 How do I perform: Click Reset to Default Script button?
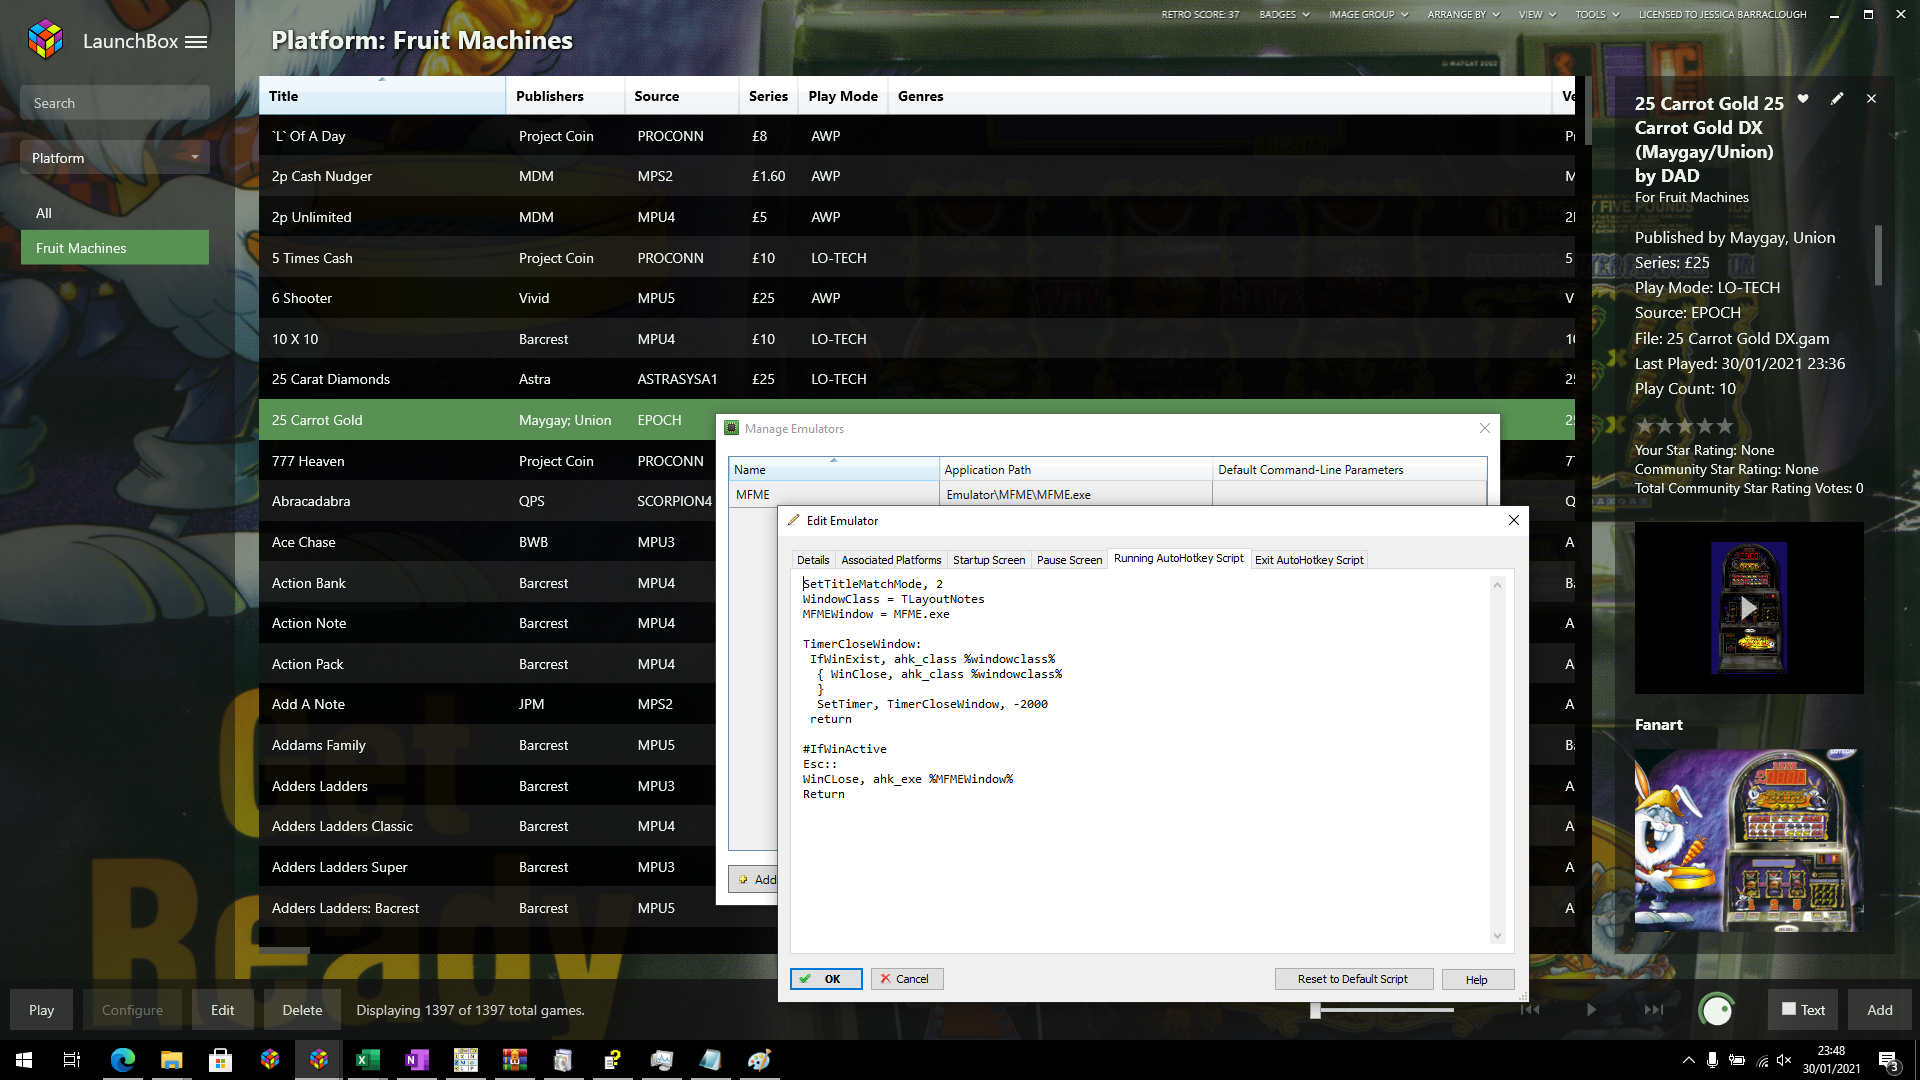tap(1353, 979)
